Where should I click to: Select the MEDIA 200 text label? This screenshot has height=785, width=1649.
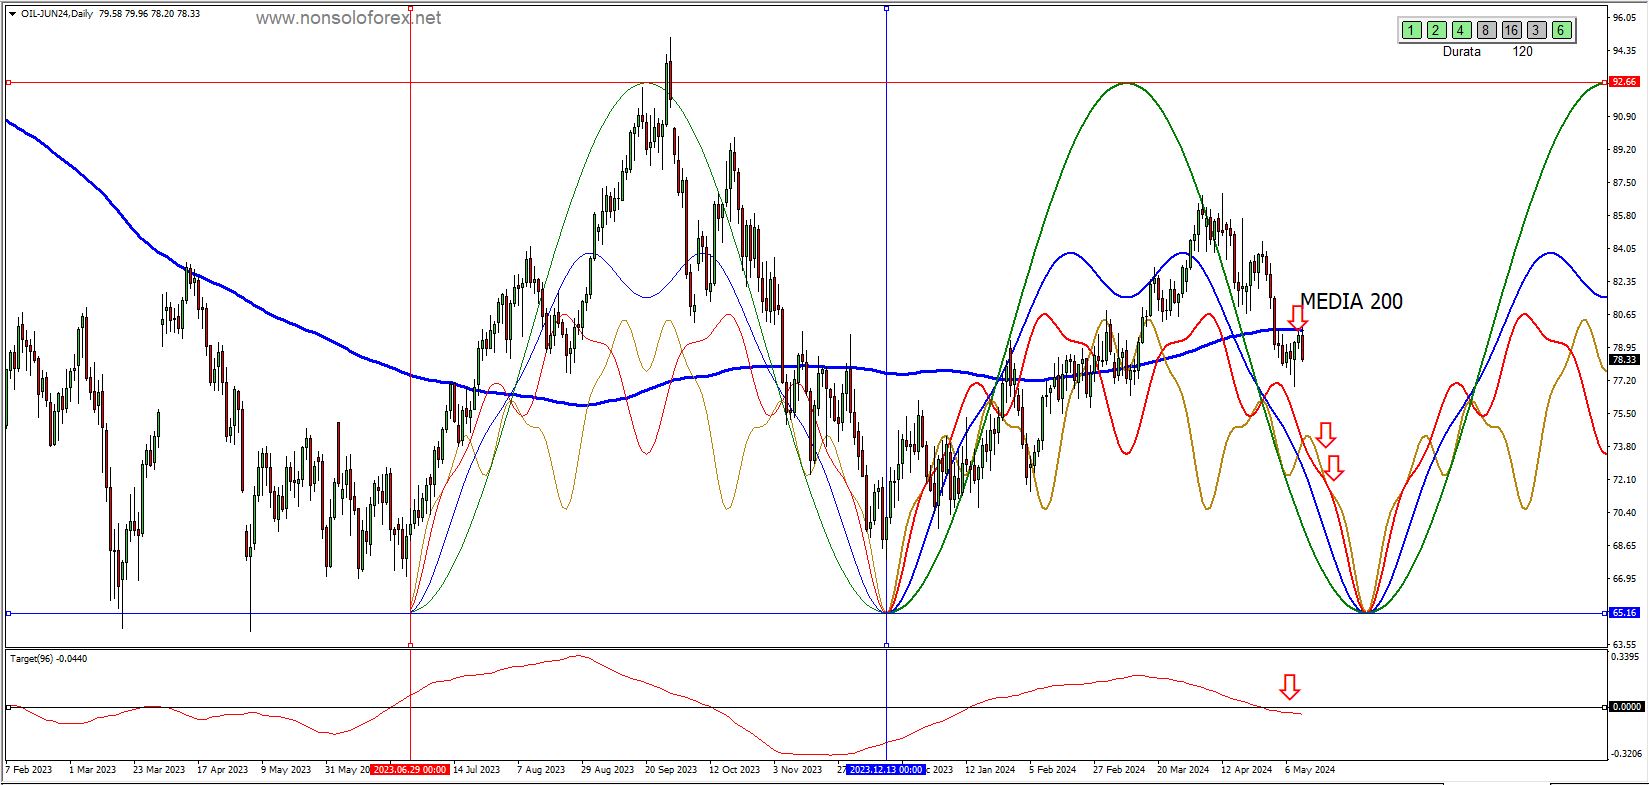click(1350, 301)
